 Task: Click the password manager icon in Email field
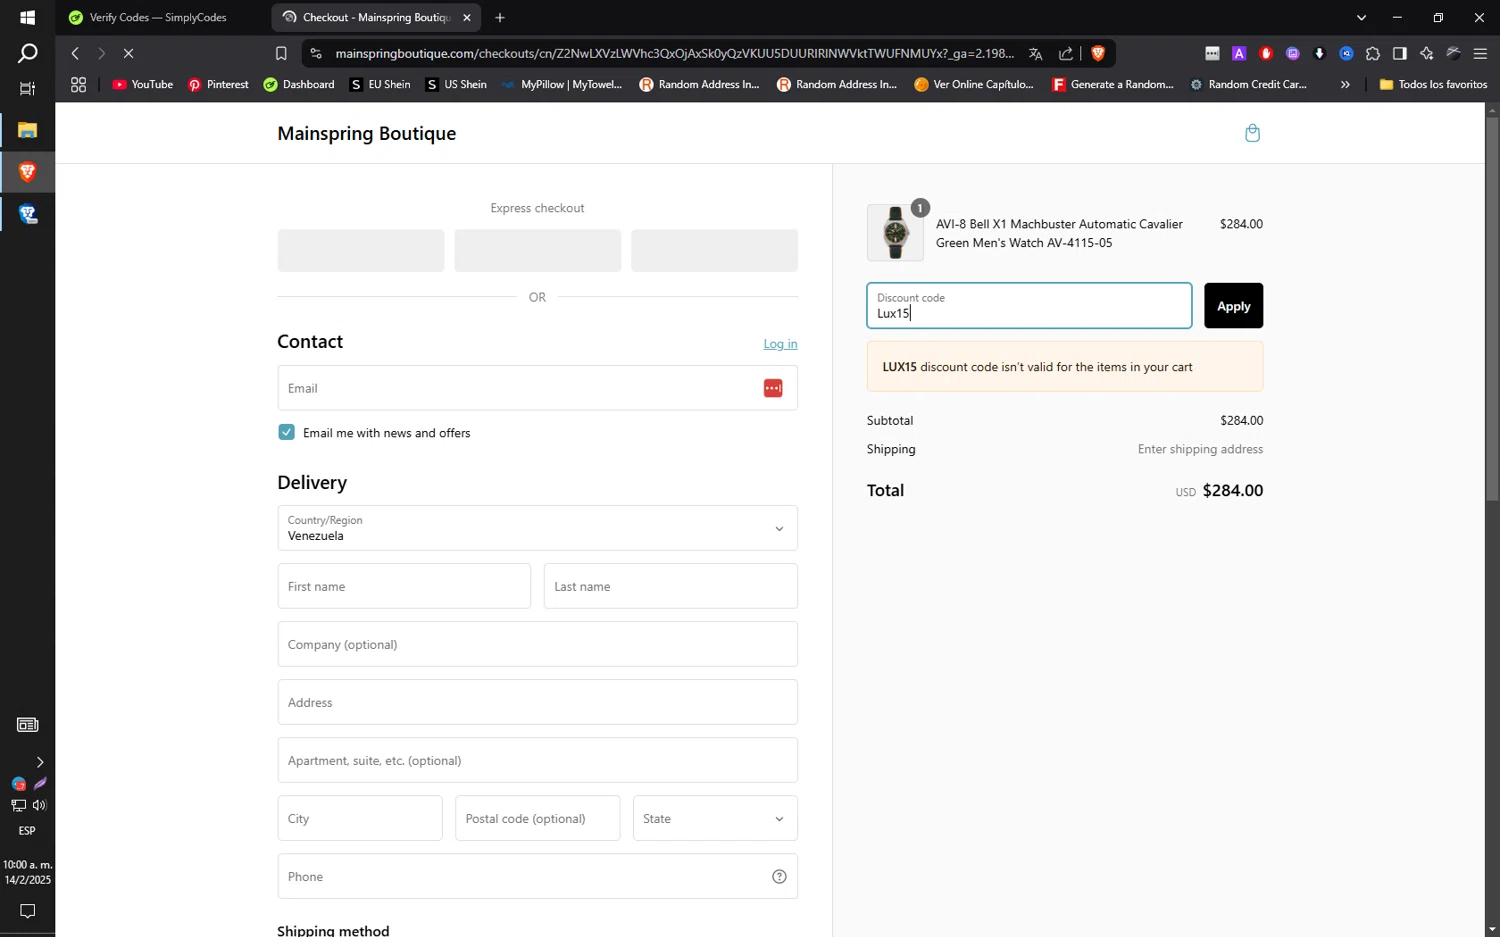click(x=773, y=388)
